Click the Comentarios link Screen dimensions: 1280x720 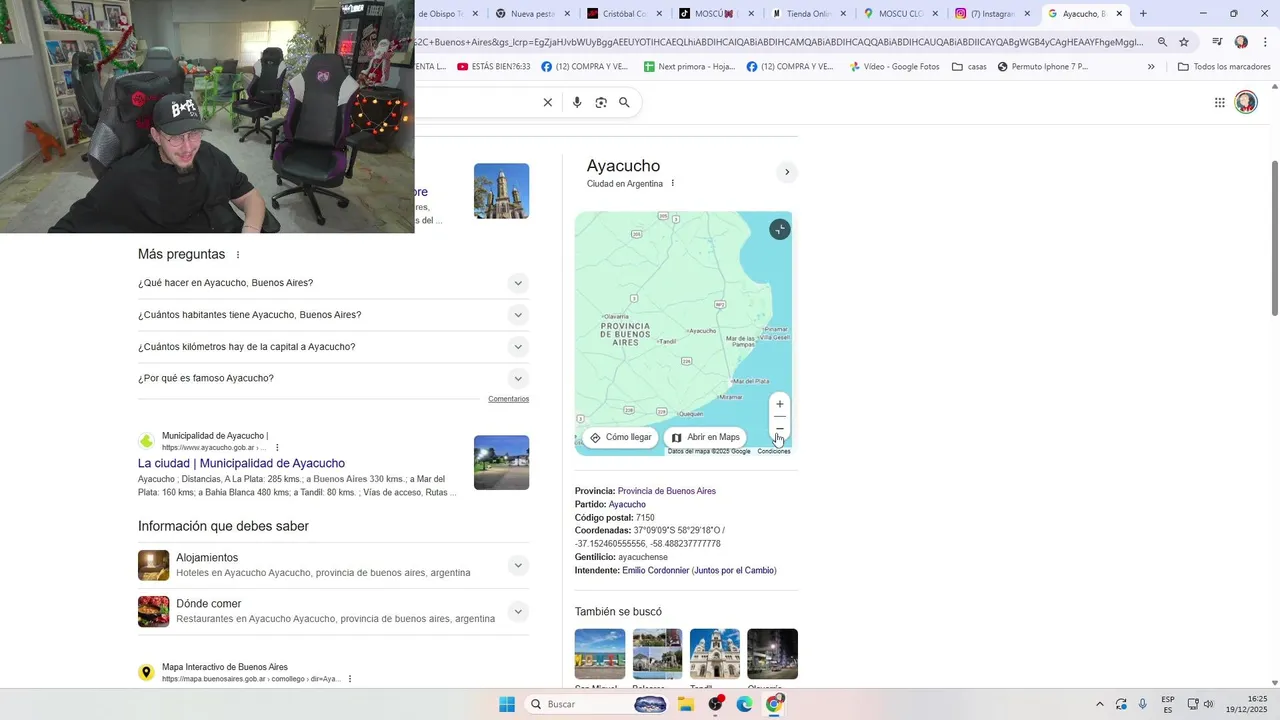pos(508,399)
